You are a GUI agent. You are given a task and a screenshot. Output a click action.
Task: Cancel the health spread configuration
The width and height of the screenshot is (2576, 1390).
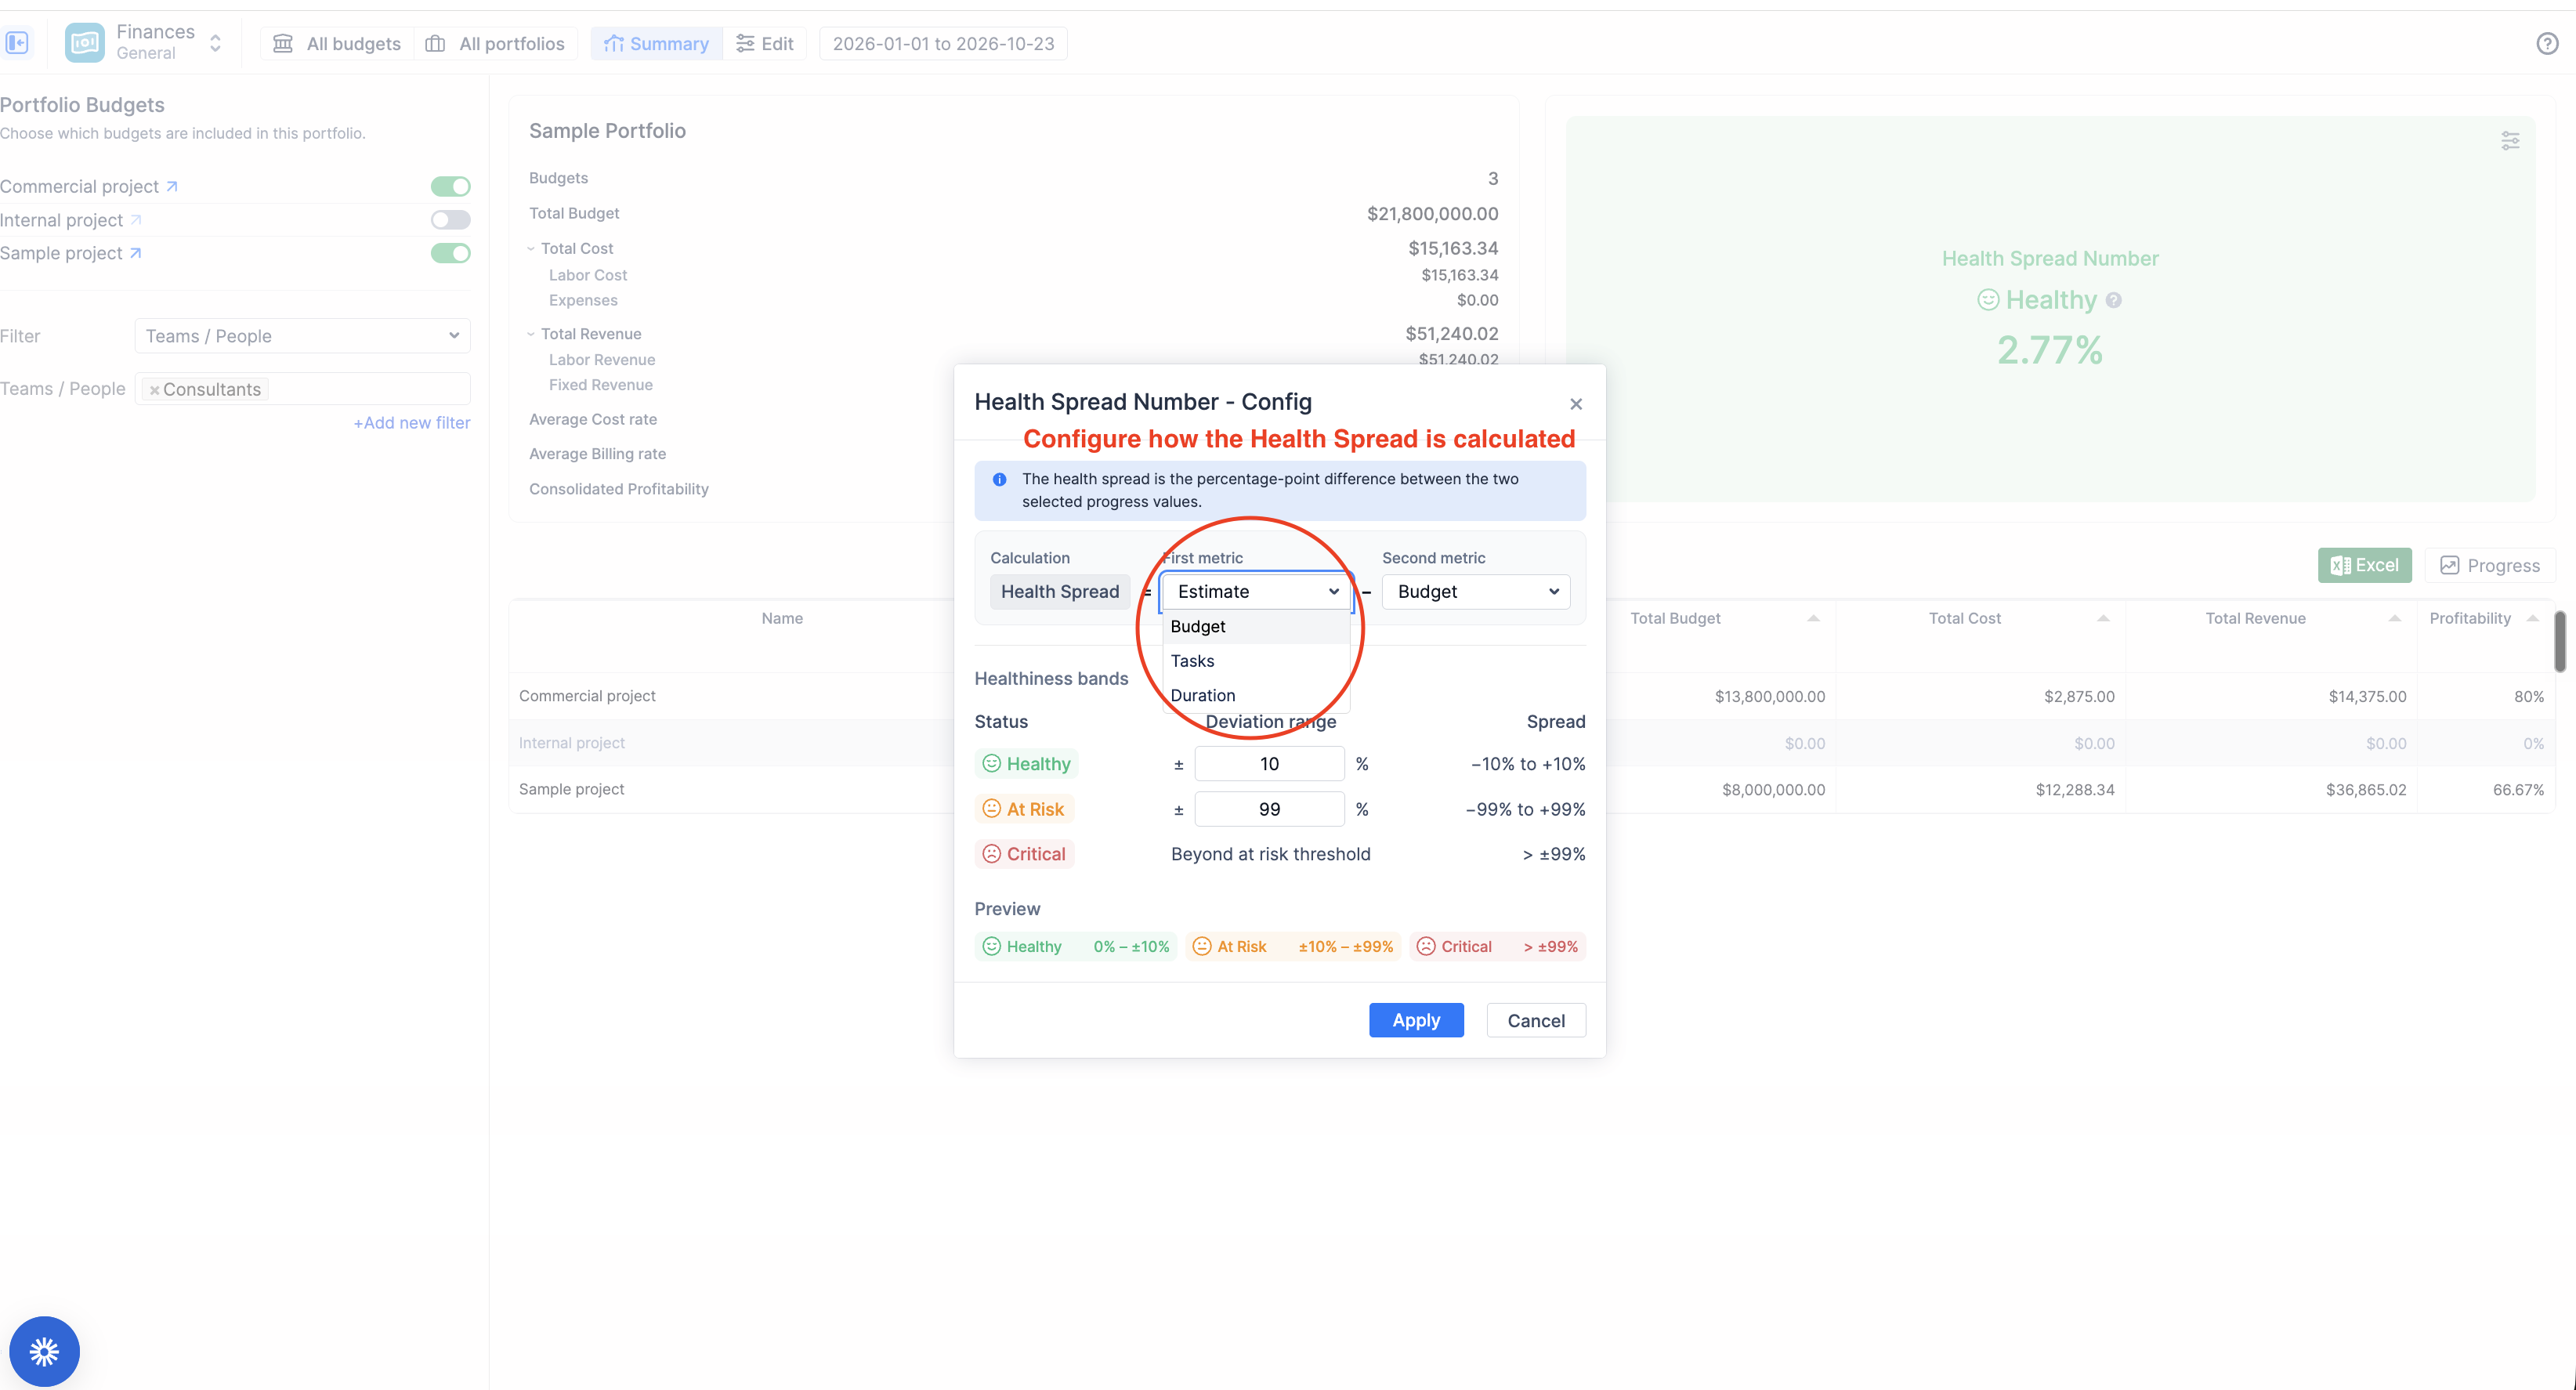pyautogui.click(x=1536, y=1020)
